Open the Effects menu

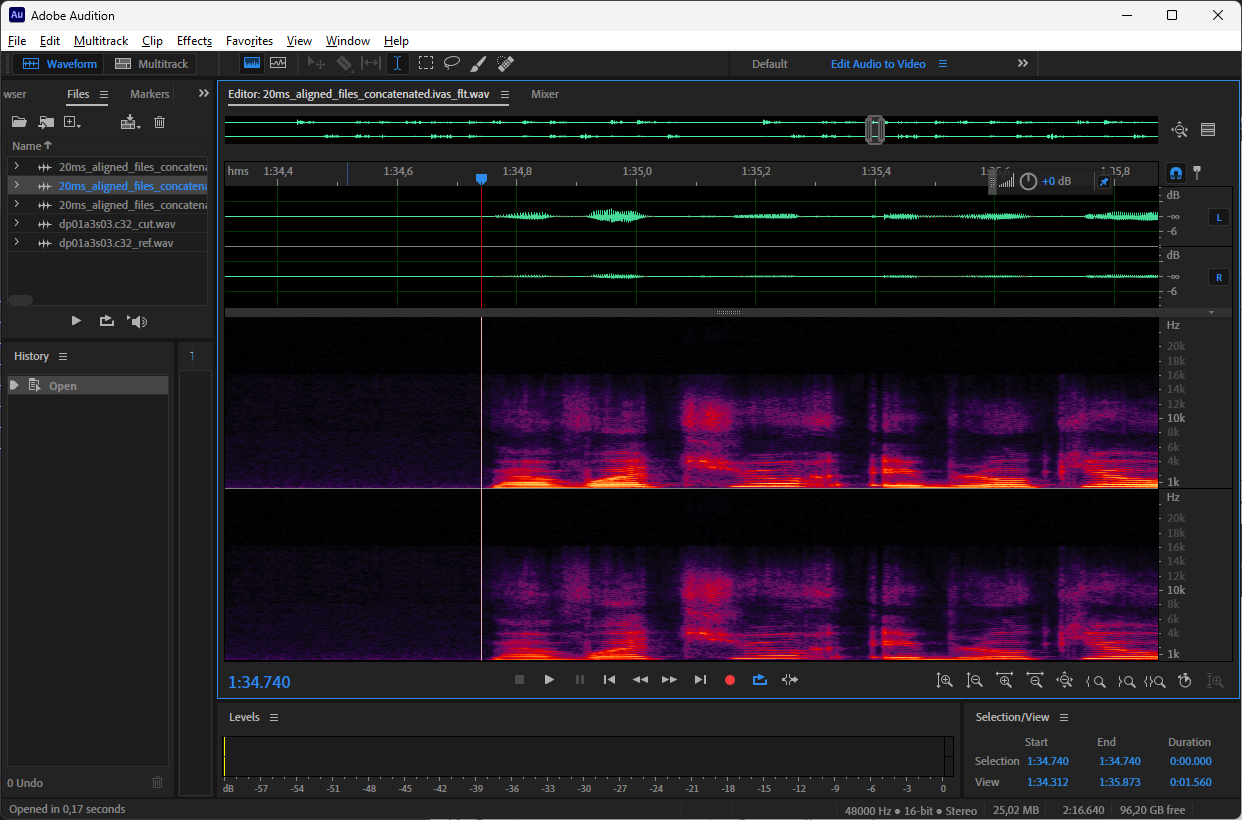(x=194, y=41)
